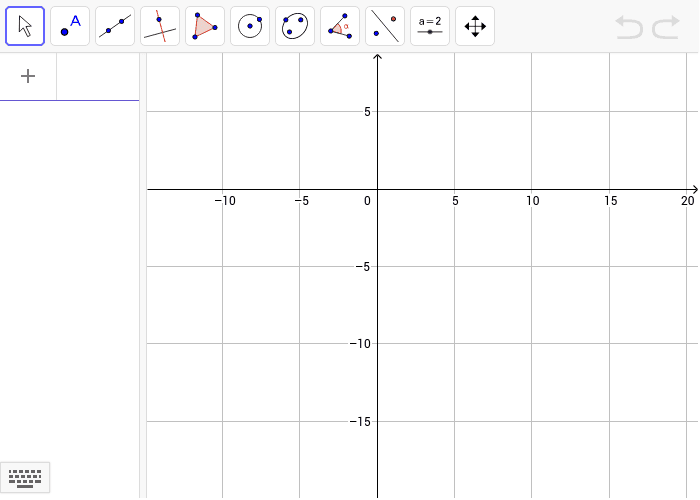
Task: Click the x-axis label 10
Action: click(533, 201)
